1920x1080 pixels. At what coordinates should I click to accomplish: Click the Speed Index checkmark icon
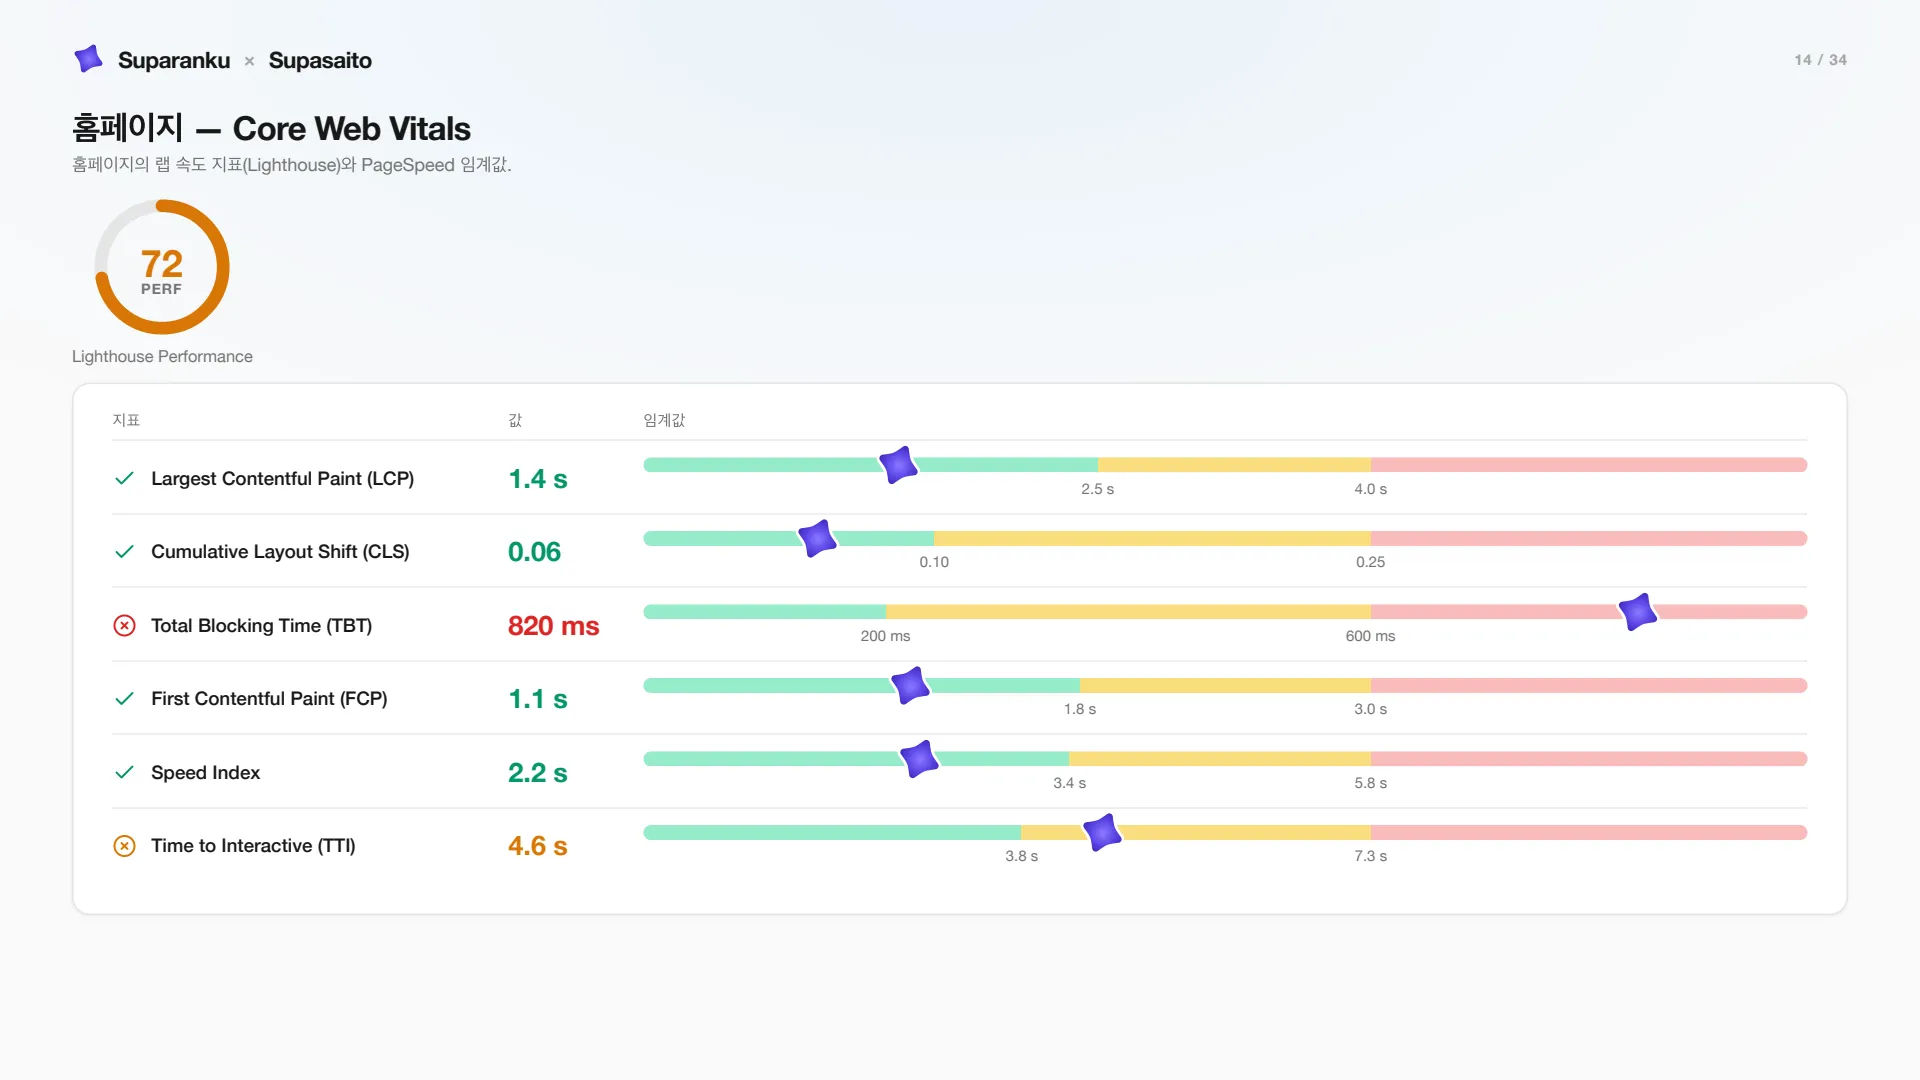coord(124,772)
